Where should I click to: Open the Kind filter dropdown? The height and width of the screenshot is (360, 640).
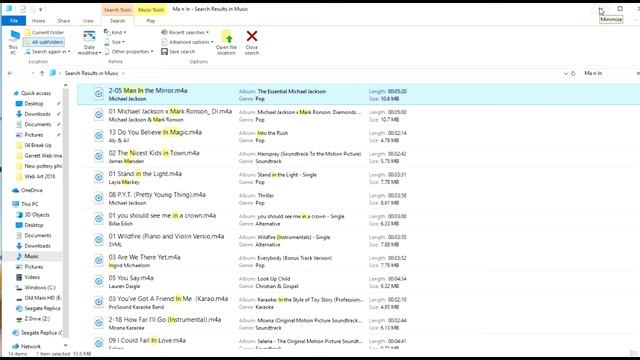pos(115,32)
